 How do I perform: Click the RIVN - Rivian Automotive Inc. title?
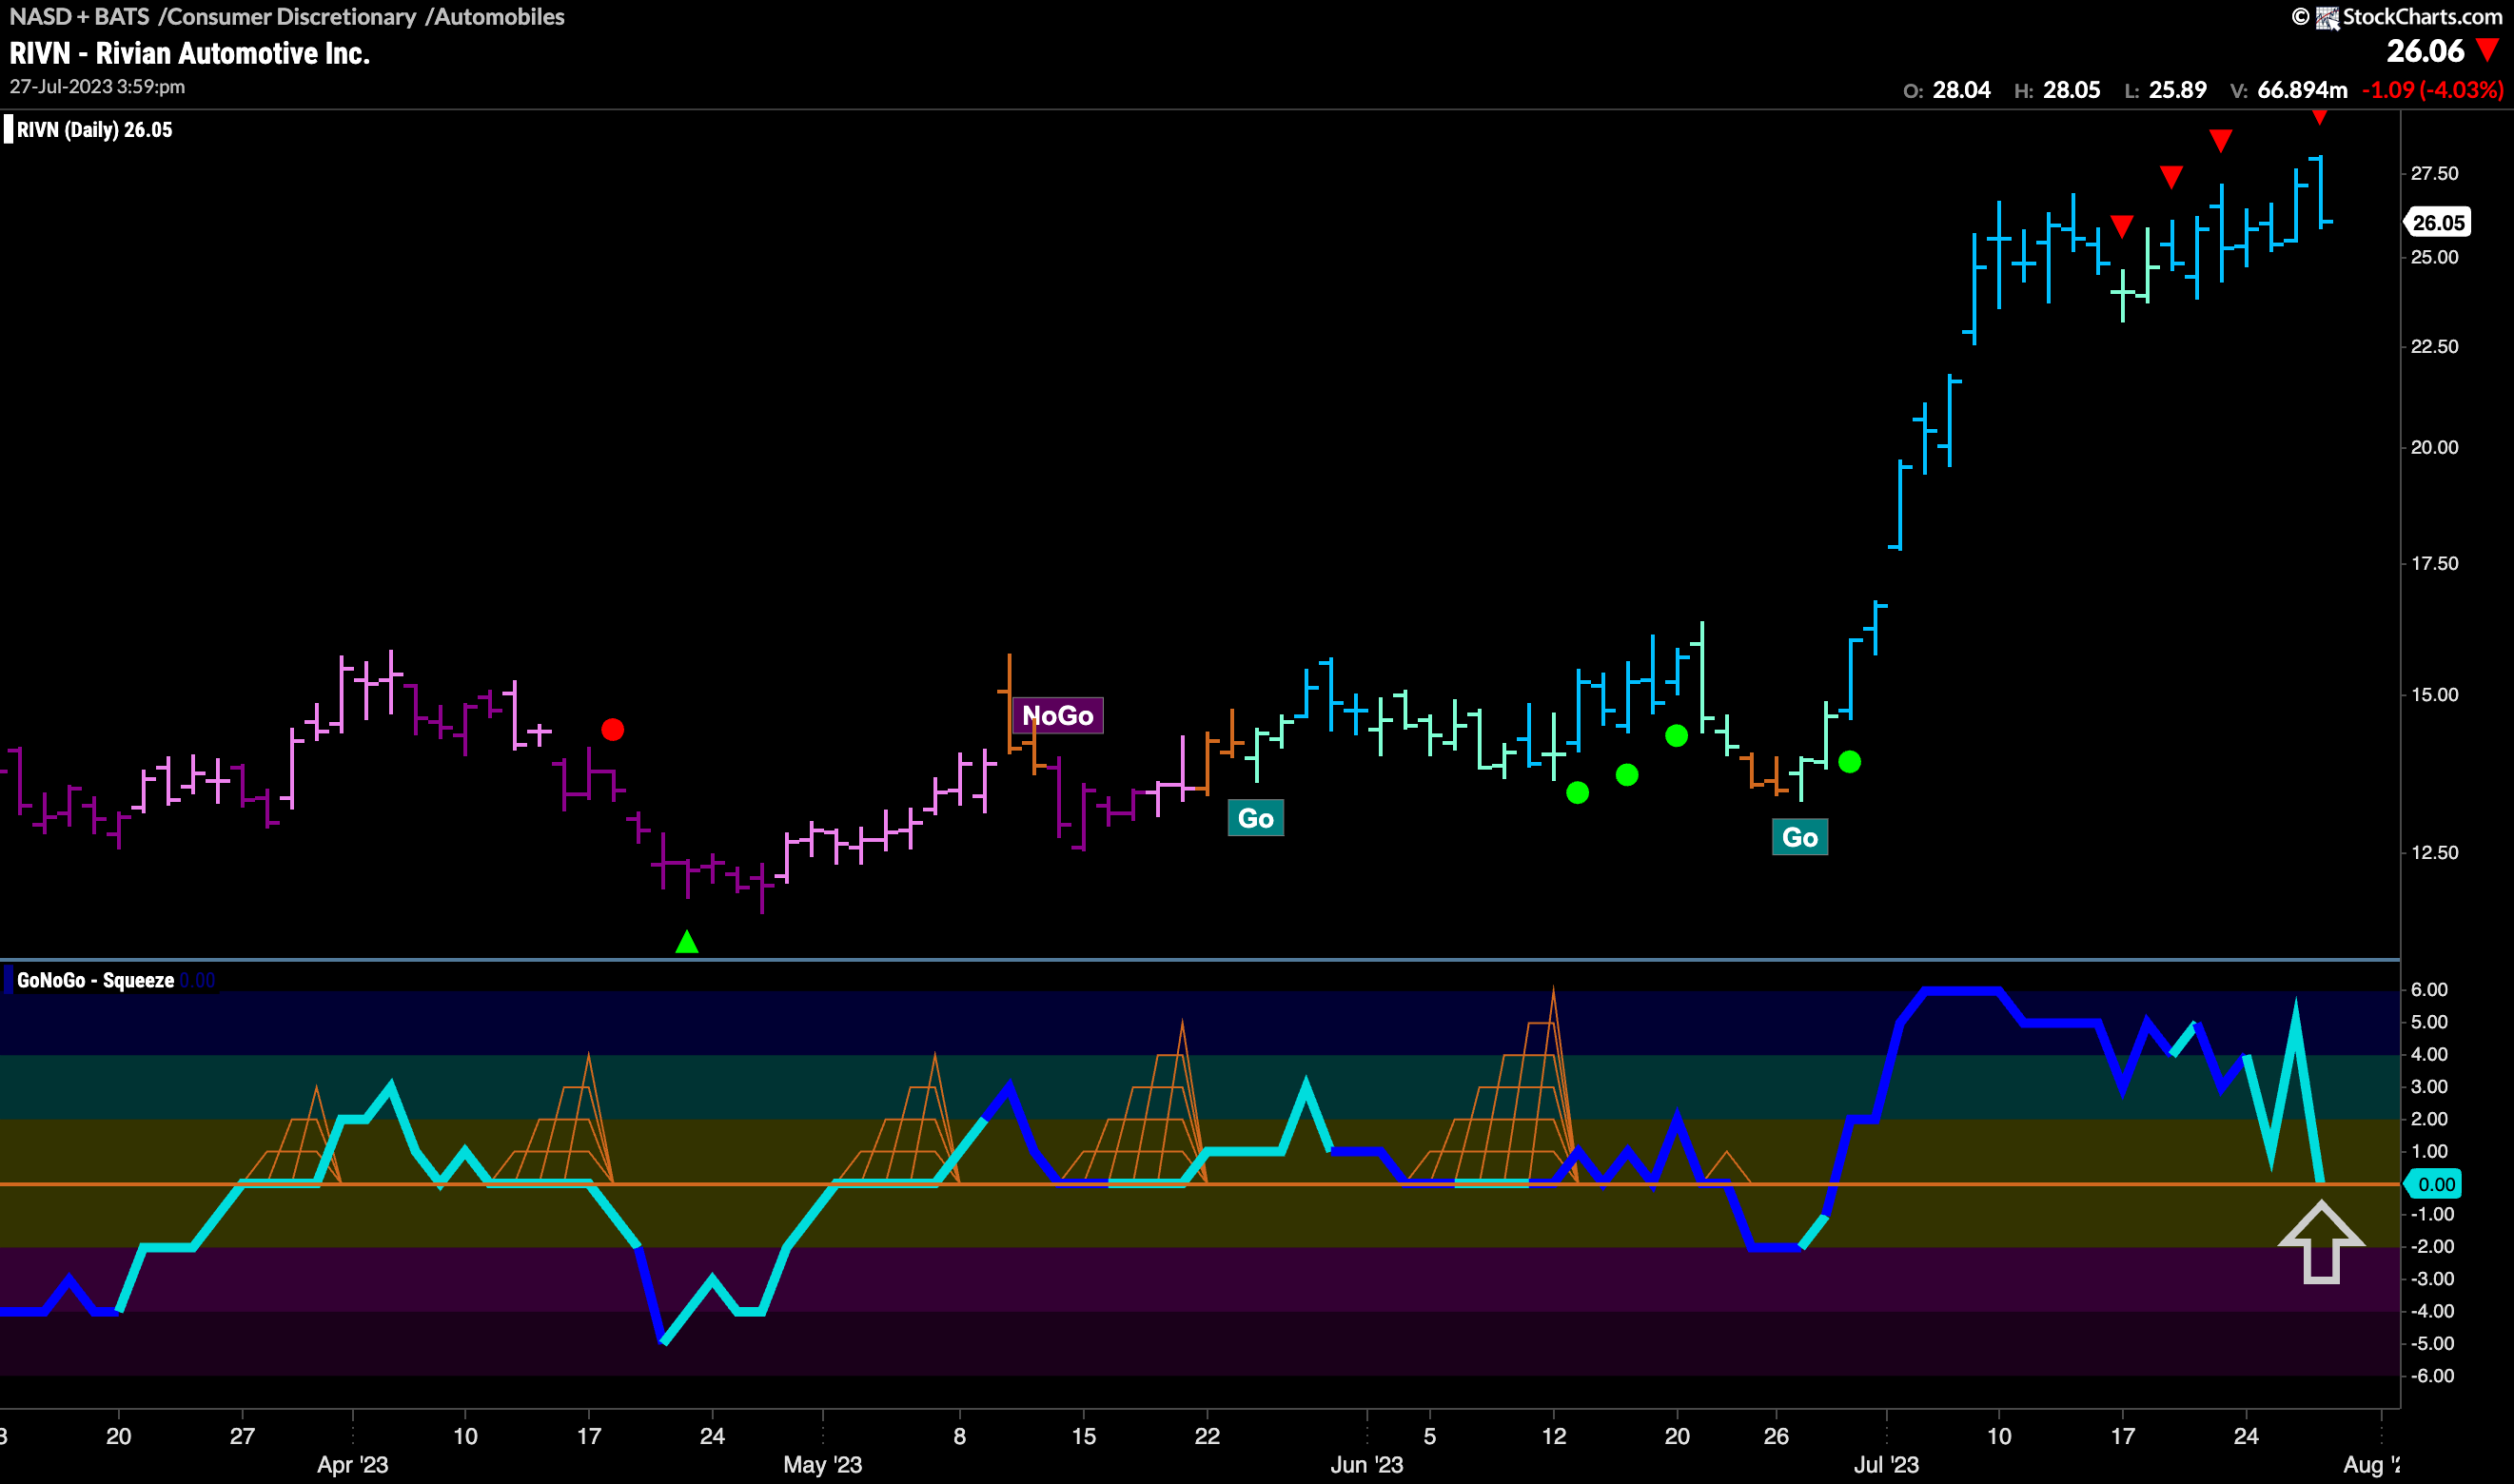(190, 53)
